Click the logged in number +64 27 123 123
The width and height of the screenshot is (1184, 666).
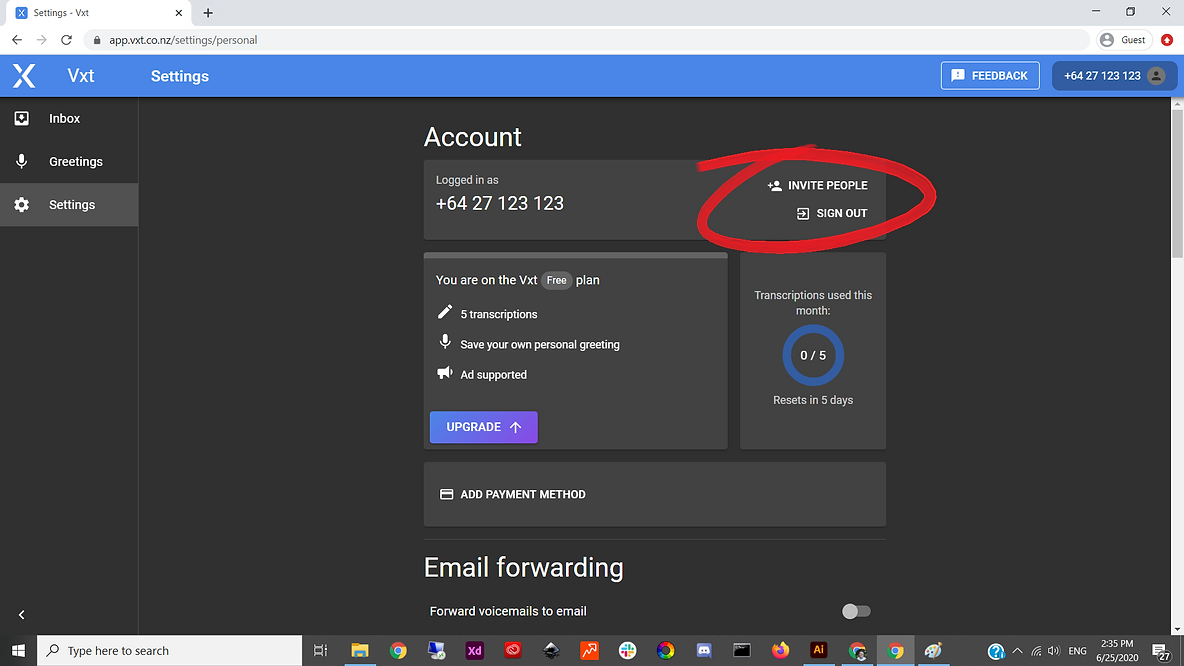click(x=500, y=203)
